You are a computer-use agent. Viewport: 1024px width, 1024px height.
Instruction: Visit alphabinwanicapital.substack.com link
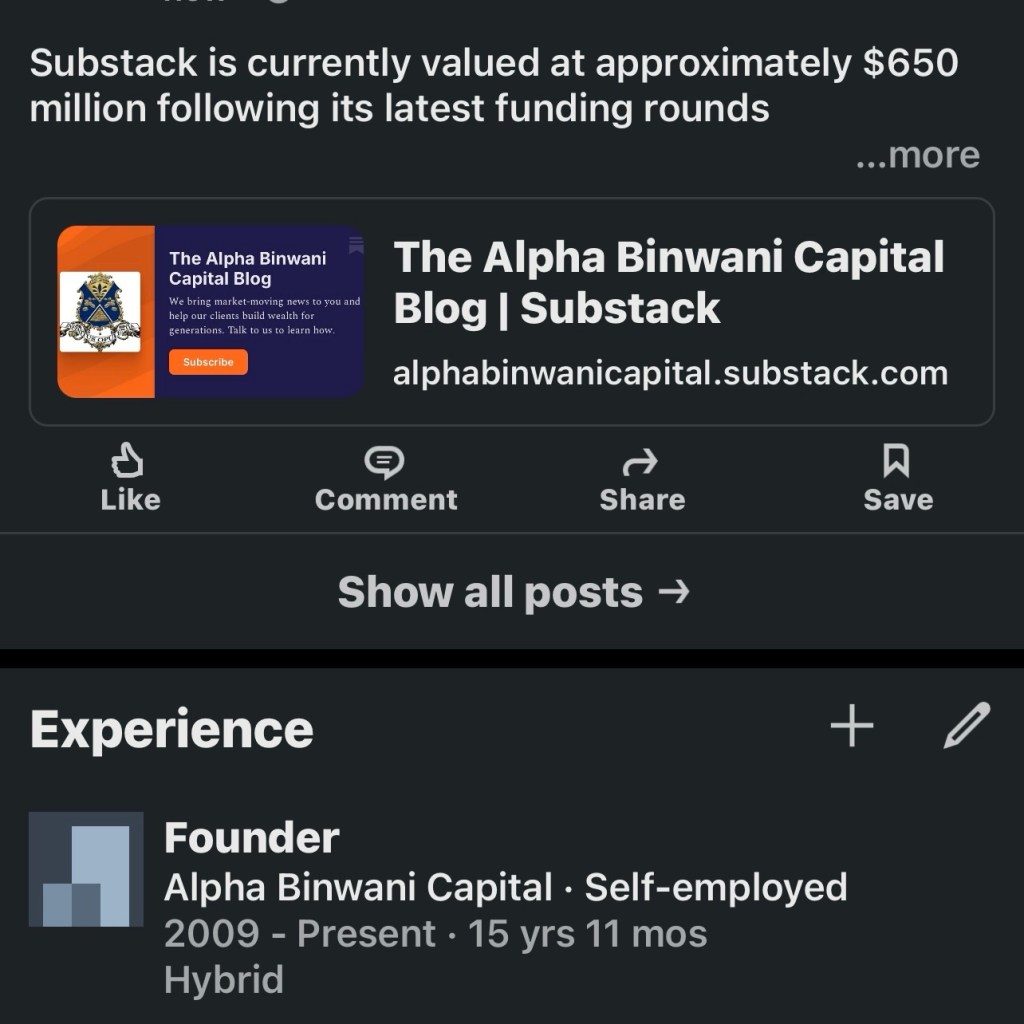point(670,373)
